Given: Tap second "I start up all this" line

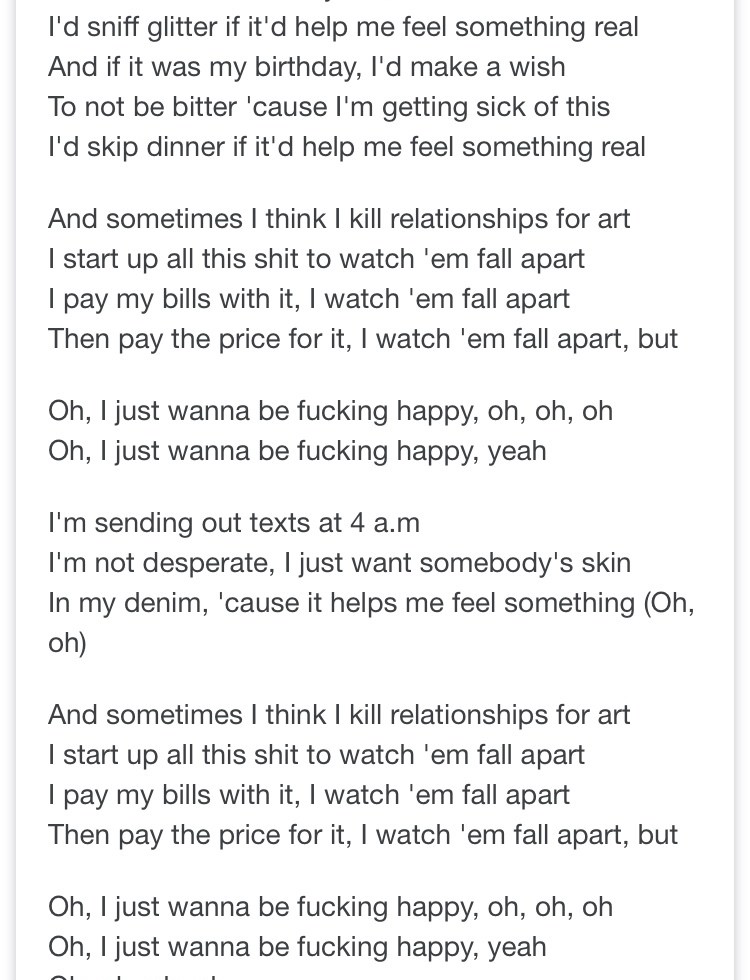Looking at the screenshot, I should point(316,755).
